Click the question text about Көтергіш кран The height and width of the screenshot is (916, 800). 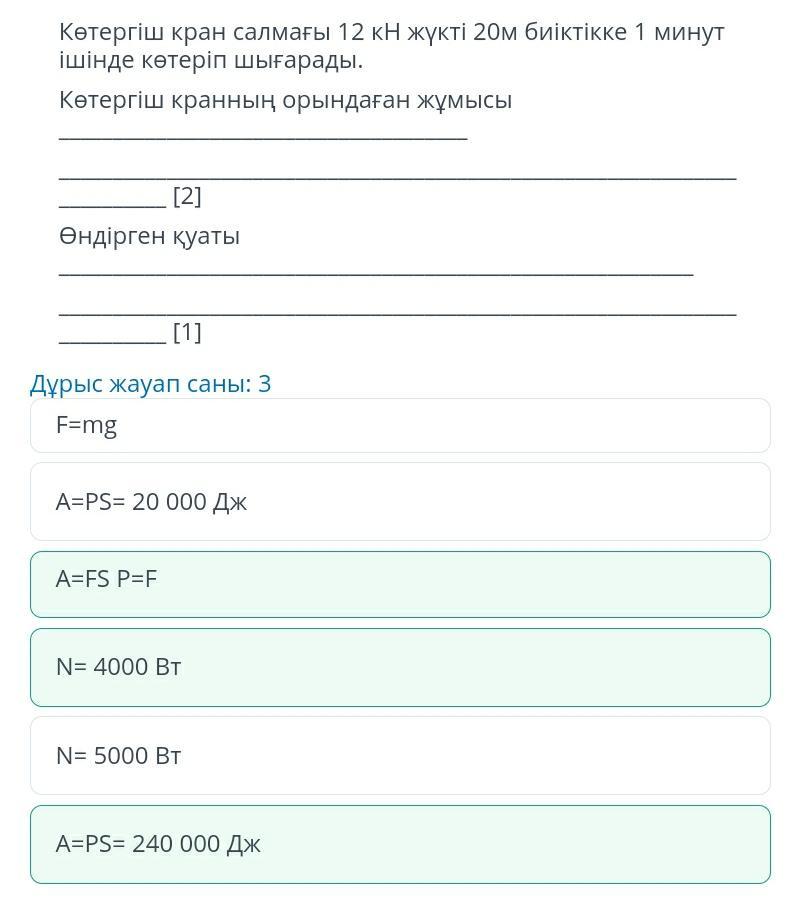390,46
